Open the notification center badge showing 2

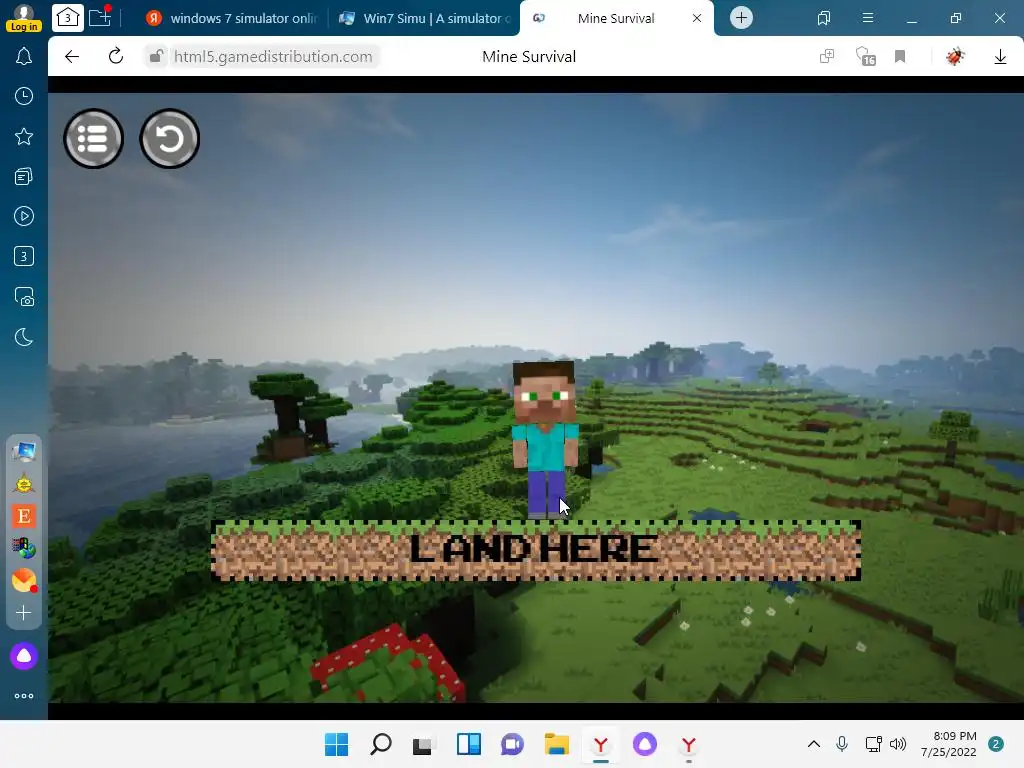[x=996, y=744]
